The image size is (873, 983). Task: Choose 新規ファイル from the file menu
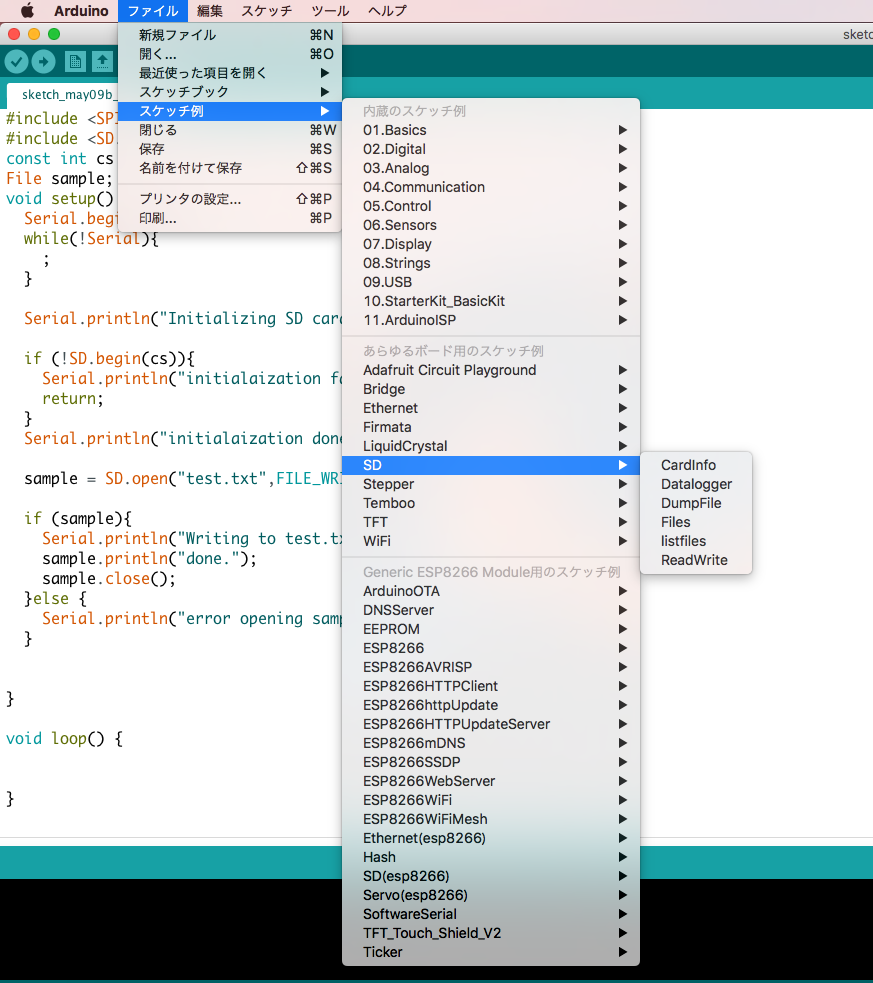[x=229, y=35]
